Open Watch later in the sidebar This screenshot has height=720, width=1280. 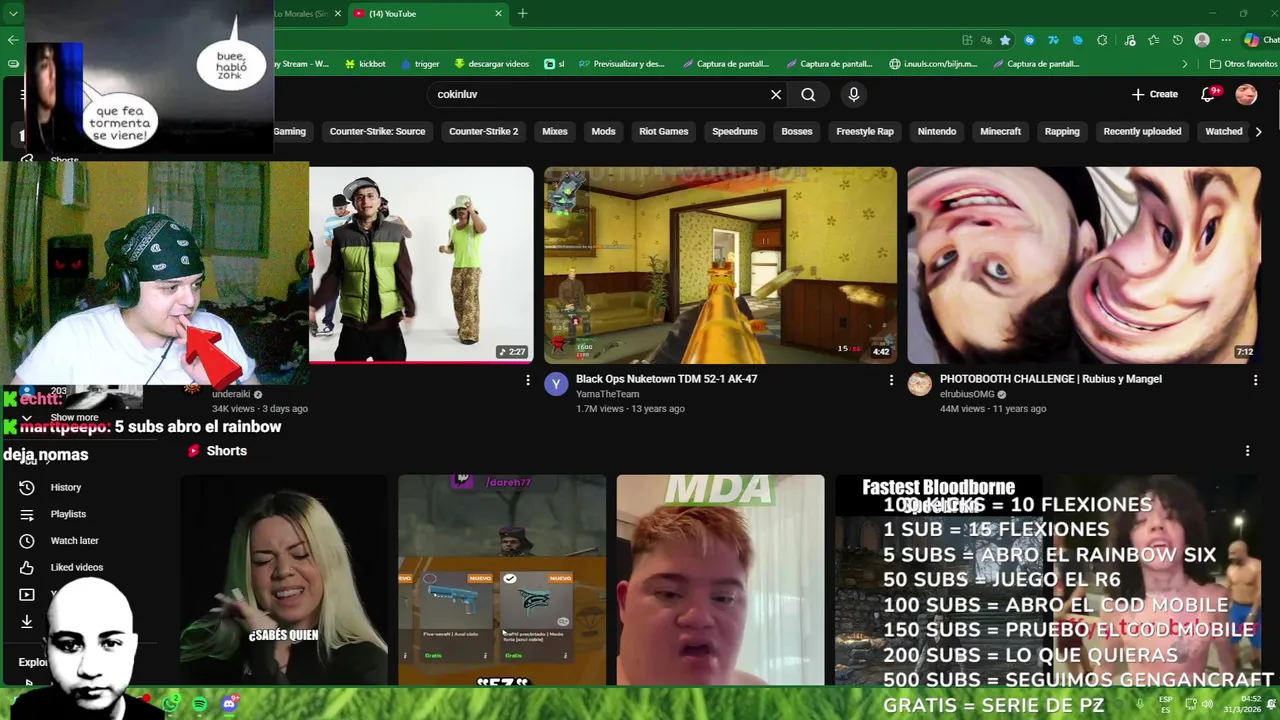[x=73, y=541]
